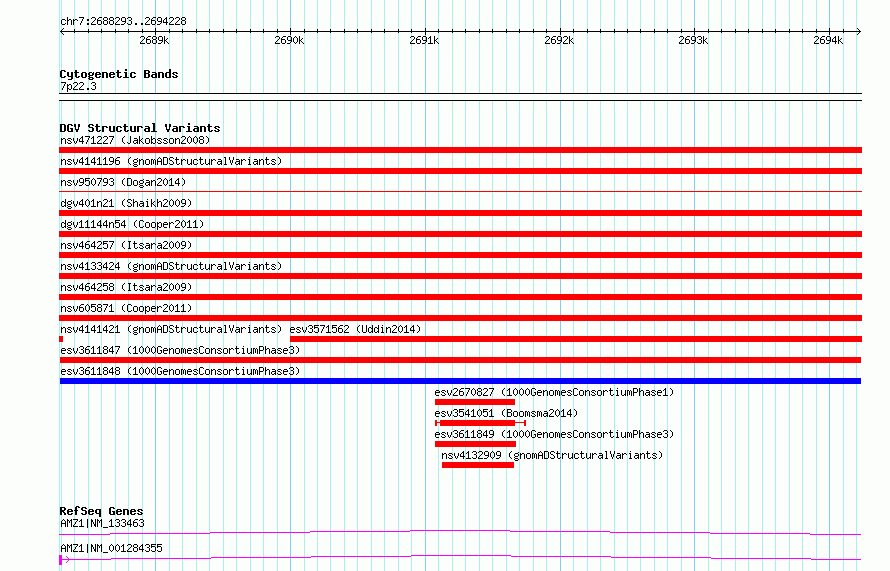Click the nsv471227 (Jakobsson2008) label

coord(135,140)
